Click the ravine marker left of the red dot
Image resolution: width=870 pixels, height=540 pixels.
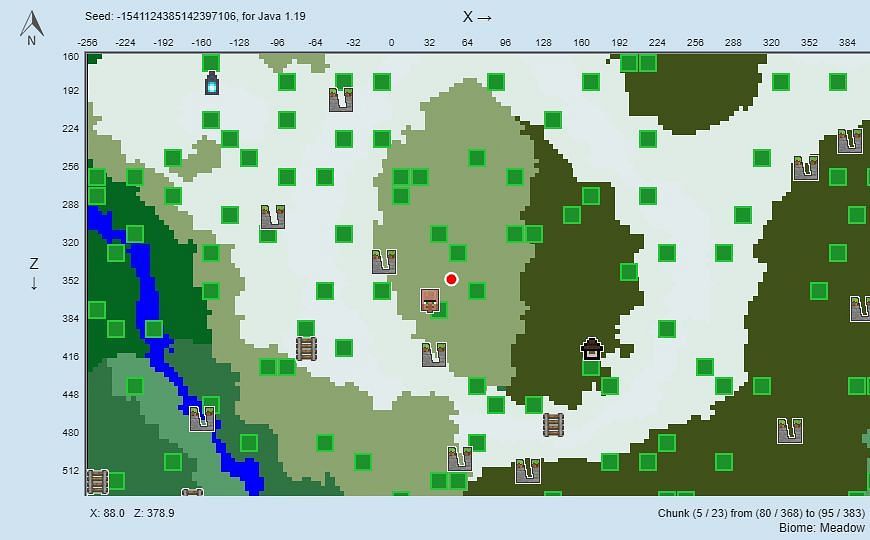click(384, 261)
